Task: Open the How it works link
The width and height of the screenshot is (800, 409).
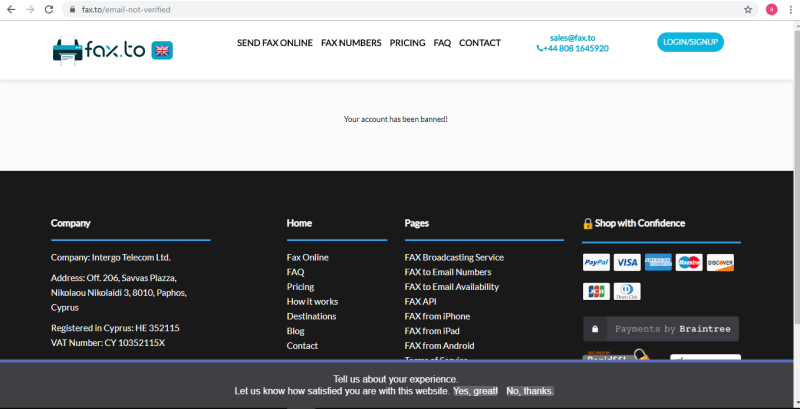Action: point(312,302)
